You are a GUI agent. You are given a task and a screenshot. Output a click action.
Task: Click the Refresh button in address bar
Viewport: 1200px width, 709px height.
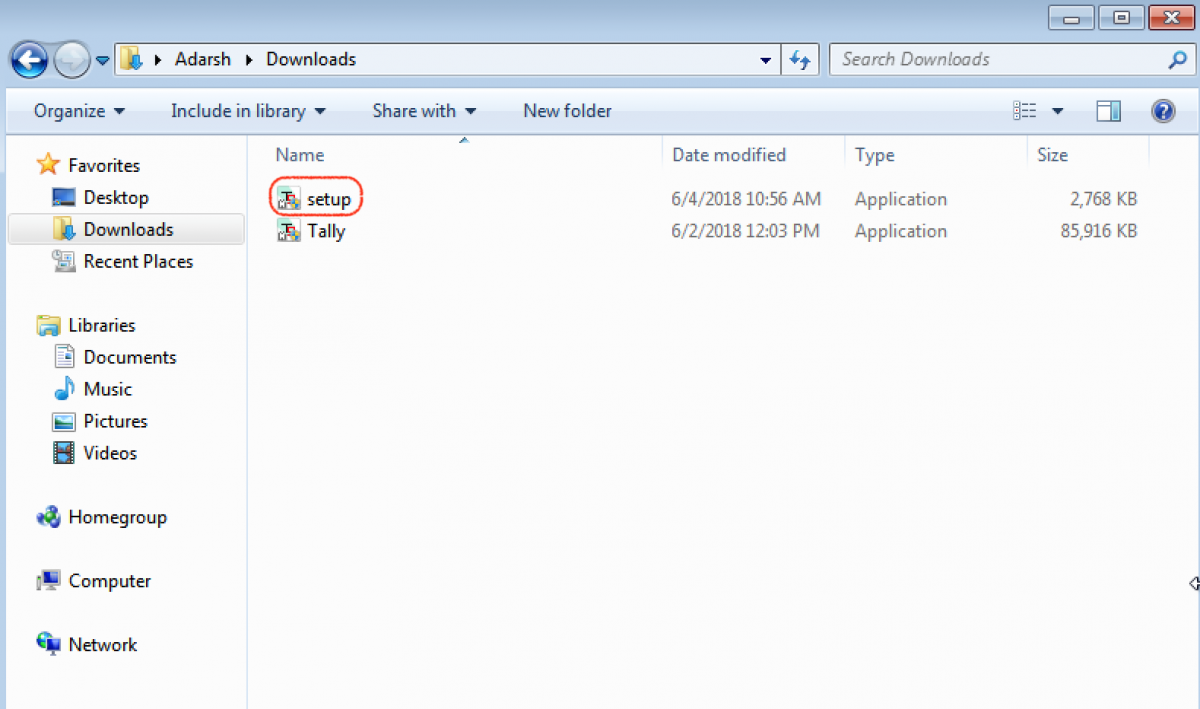coord(800,59)
